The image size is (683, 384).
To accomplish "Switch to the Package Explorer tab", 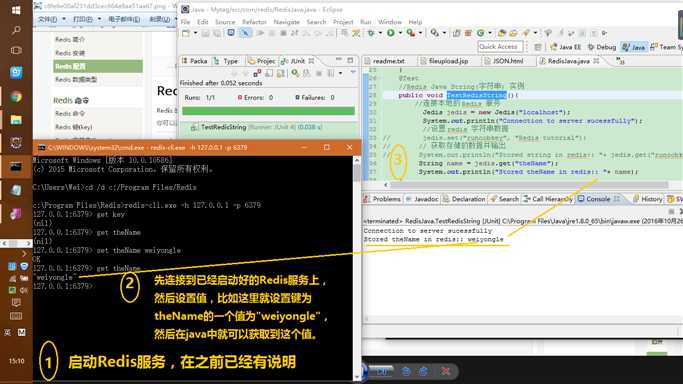I will (194, 61).
